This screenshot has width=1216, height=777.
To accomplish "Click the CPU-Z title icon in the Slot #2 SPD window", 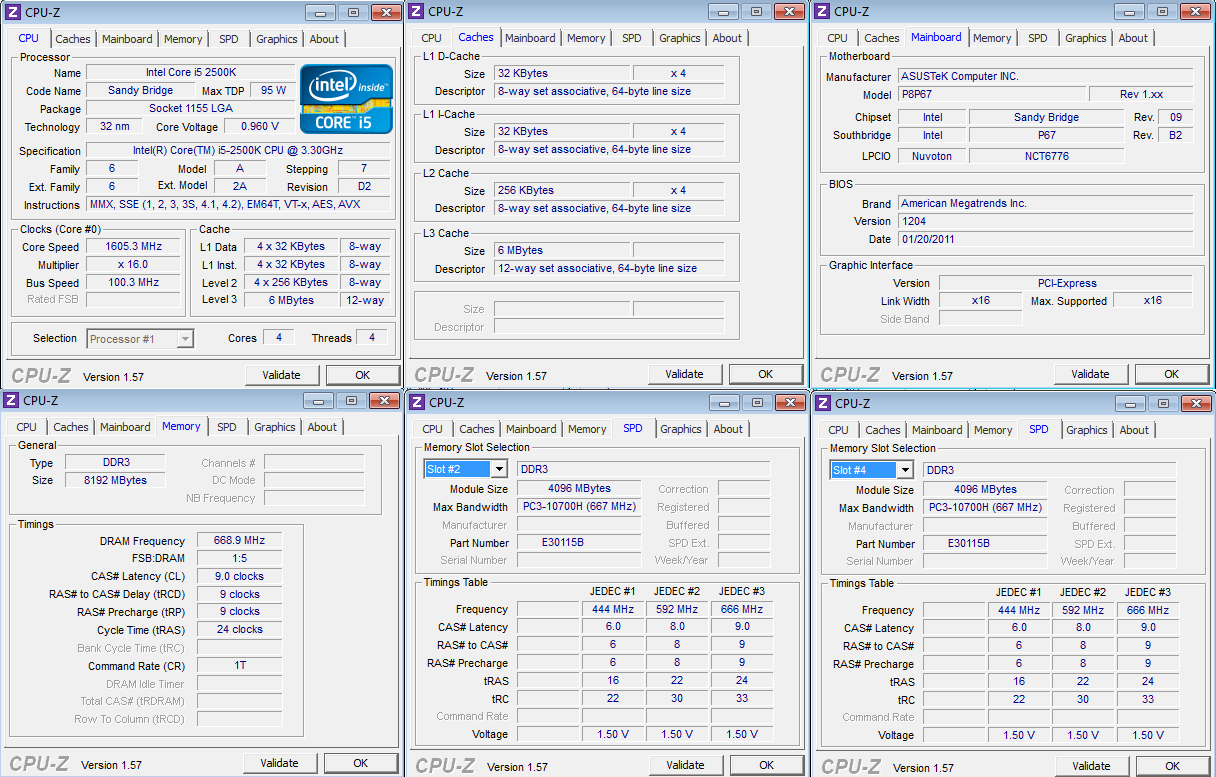I will point(418,402).
